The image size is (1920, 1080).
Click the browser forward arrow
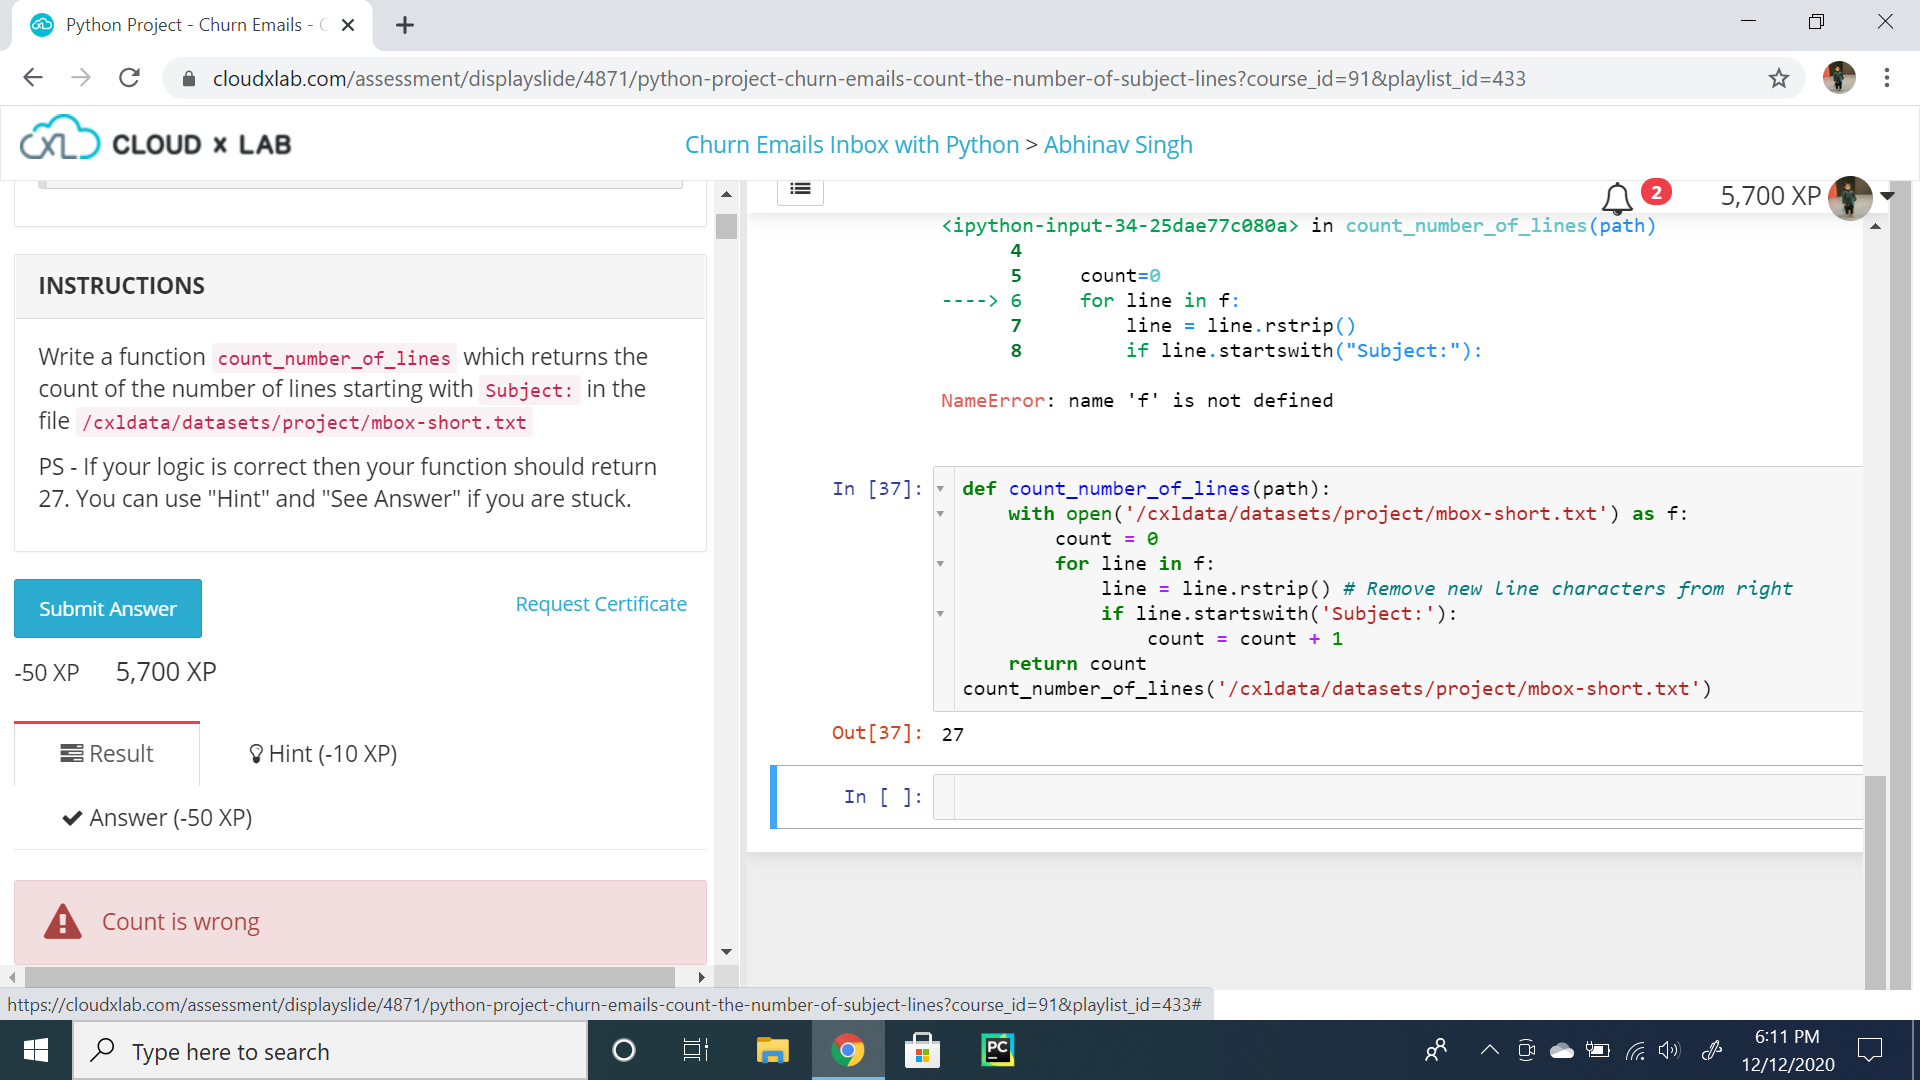(x=81, y=78)
